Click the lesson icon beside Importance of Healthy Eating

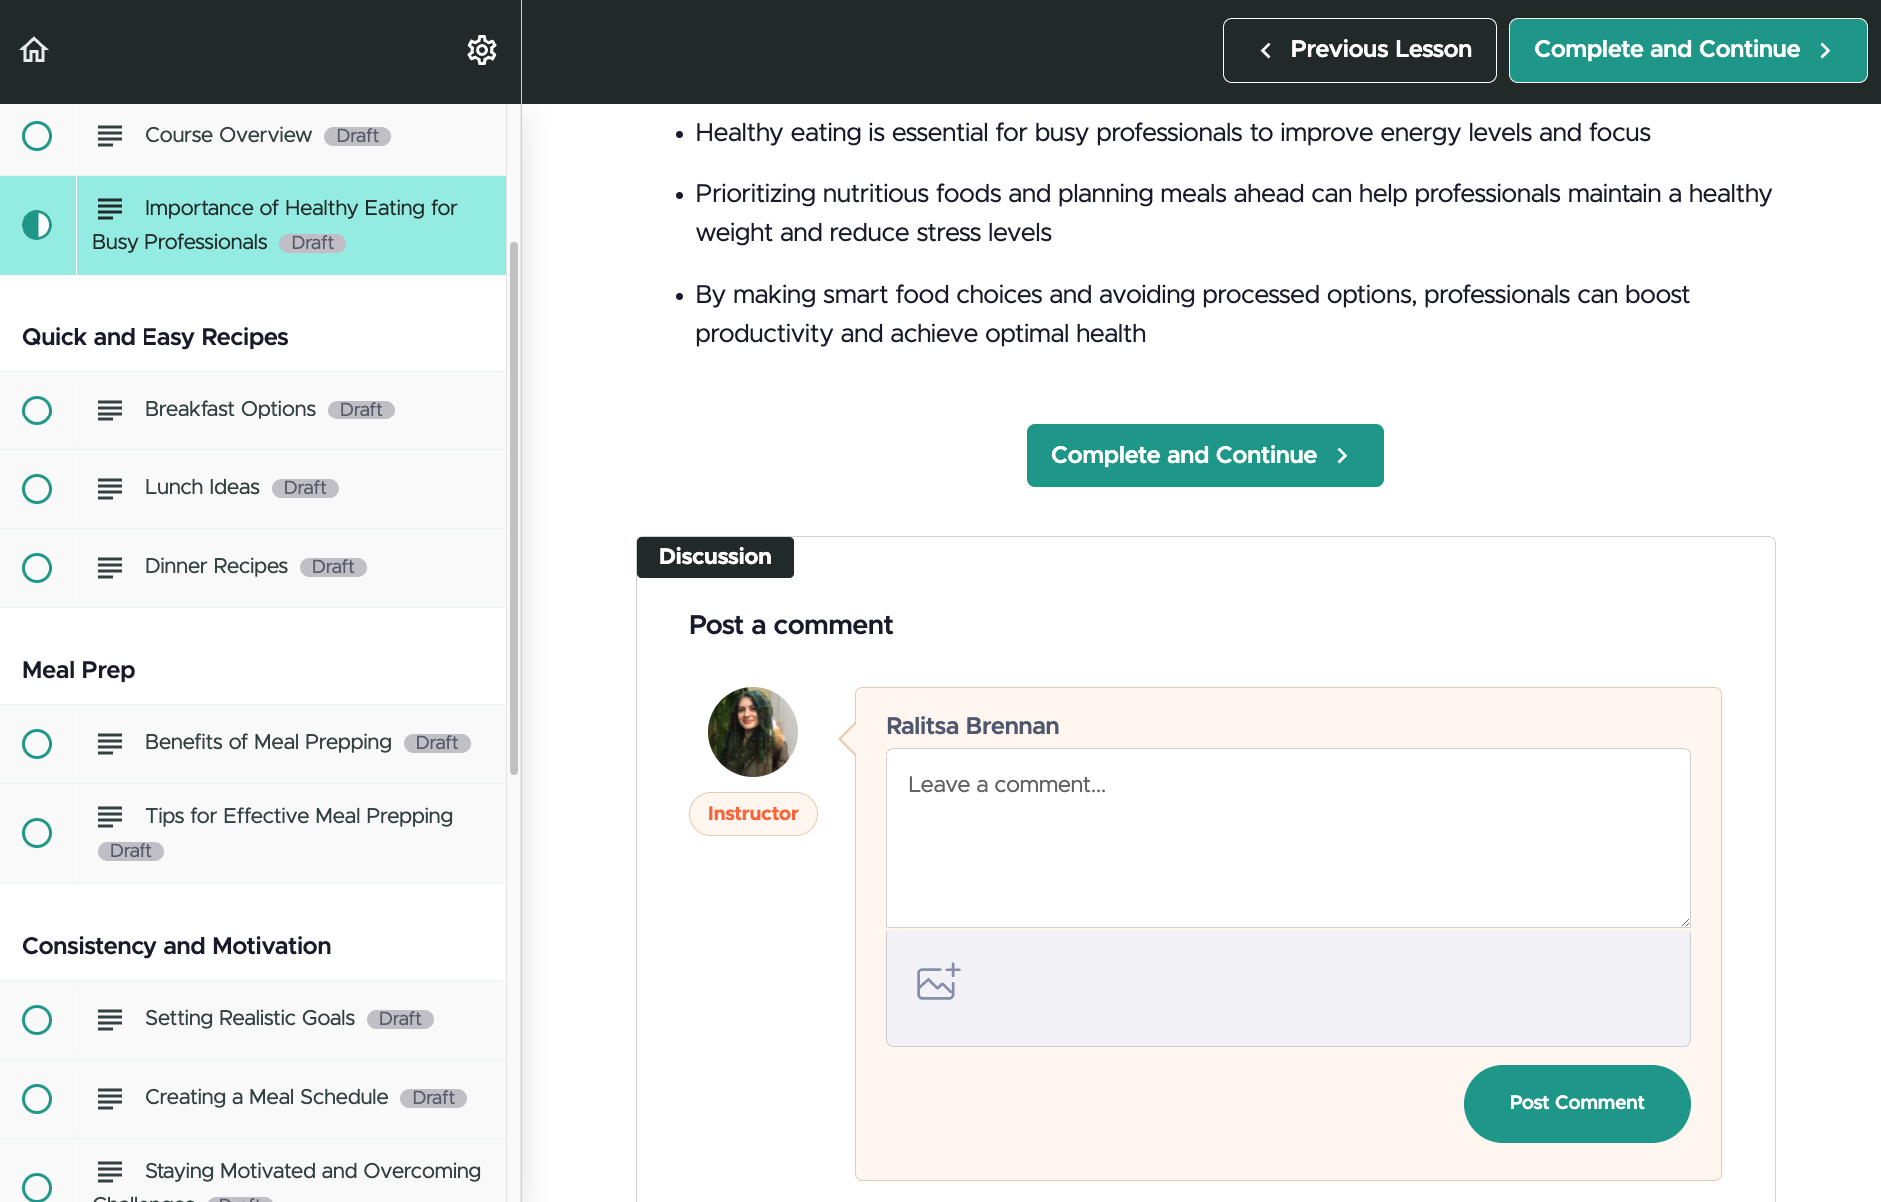pos(110,208)
